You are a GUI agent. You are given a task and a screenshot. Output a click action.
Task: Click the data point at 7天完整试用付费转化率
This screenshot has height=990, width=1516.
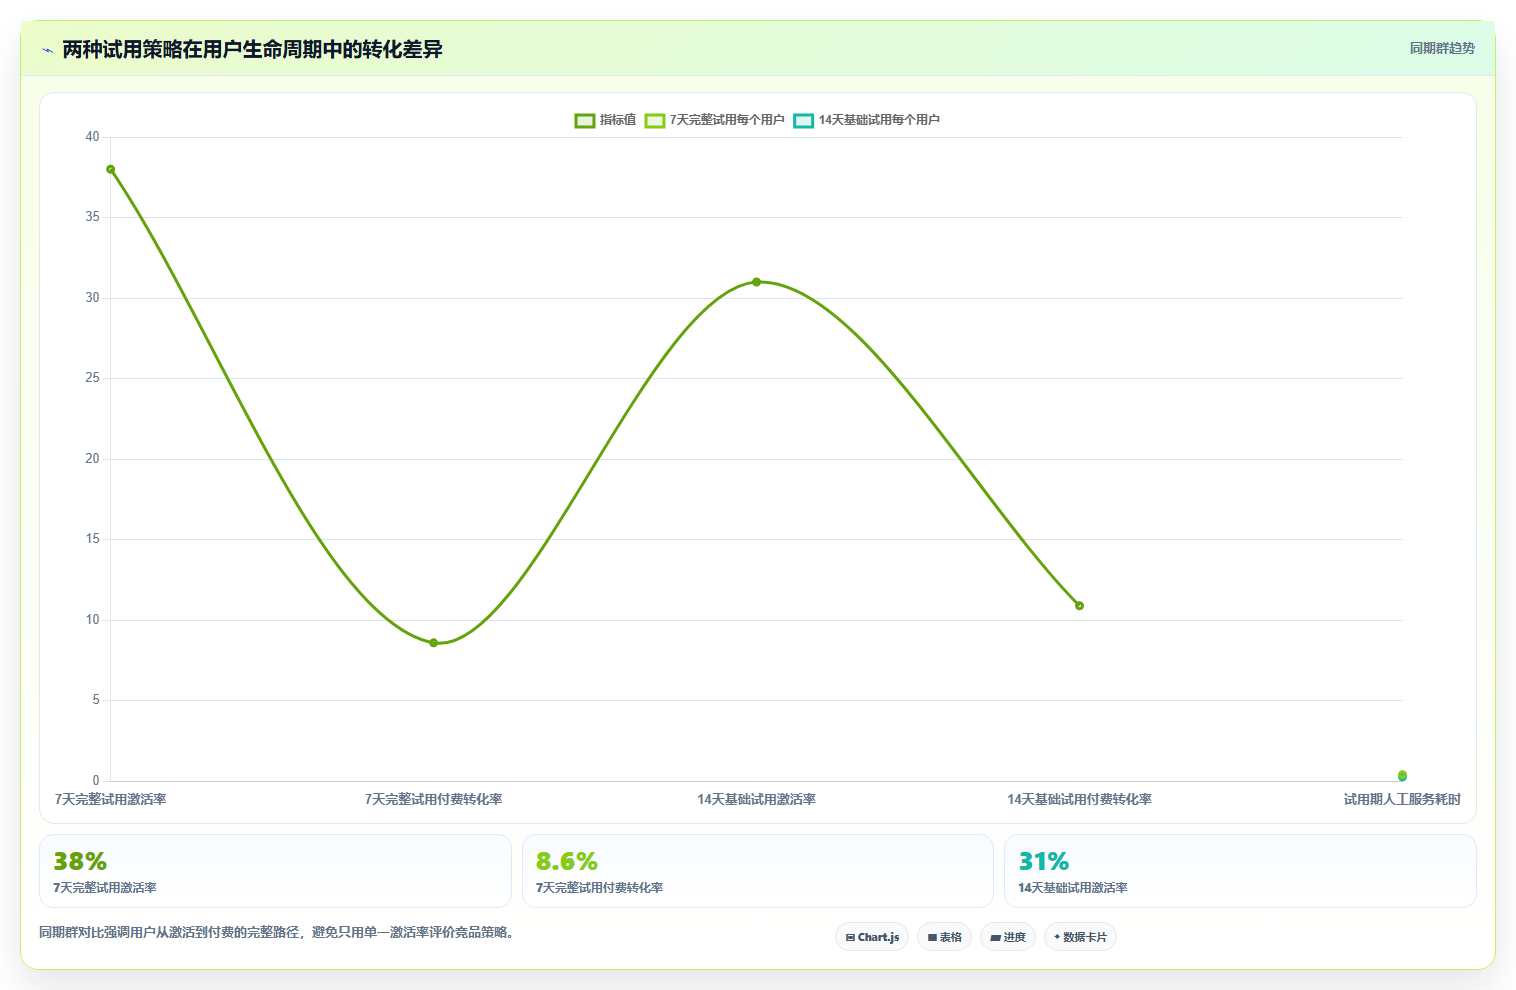point(433,643)
